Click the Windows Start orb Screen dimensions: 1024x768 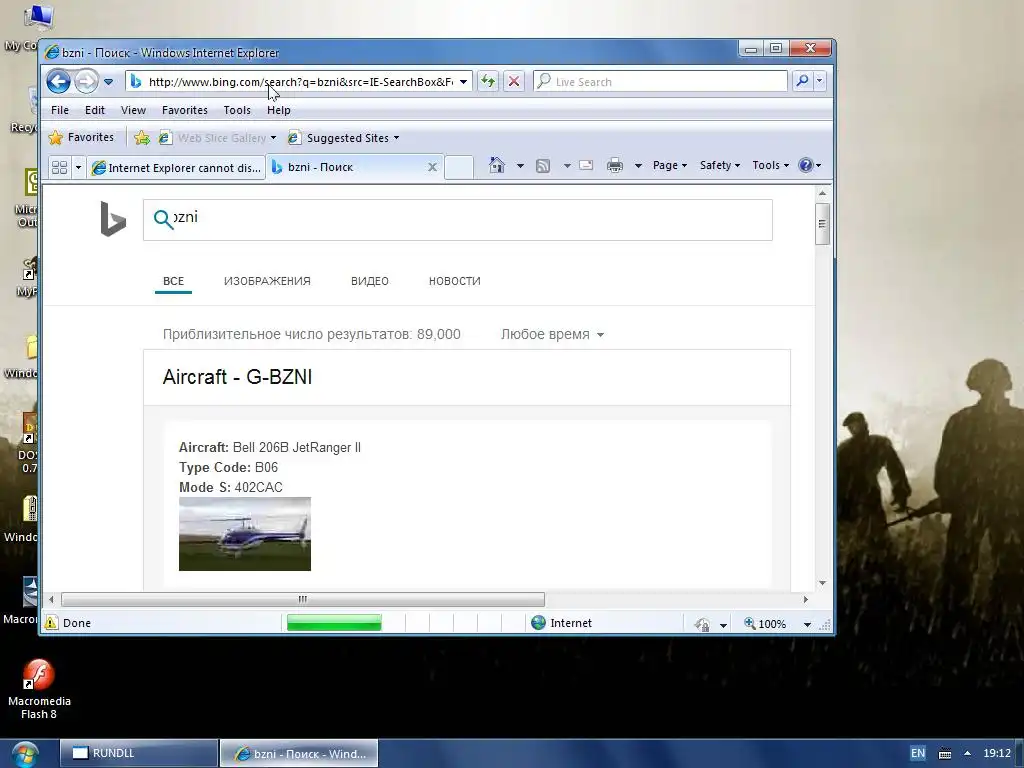(25, 754)
